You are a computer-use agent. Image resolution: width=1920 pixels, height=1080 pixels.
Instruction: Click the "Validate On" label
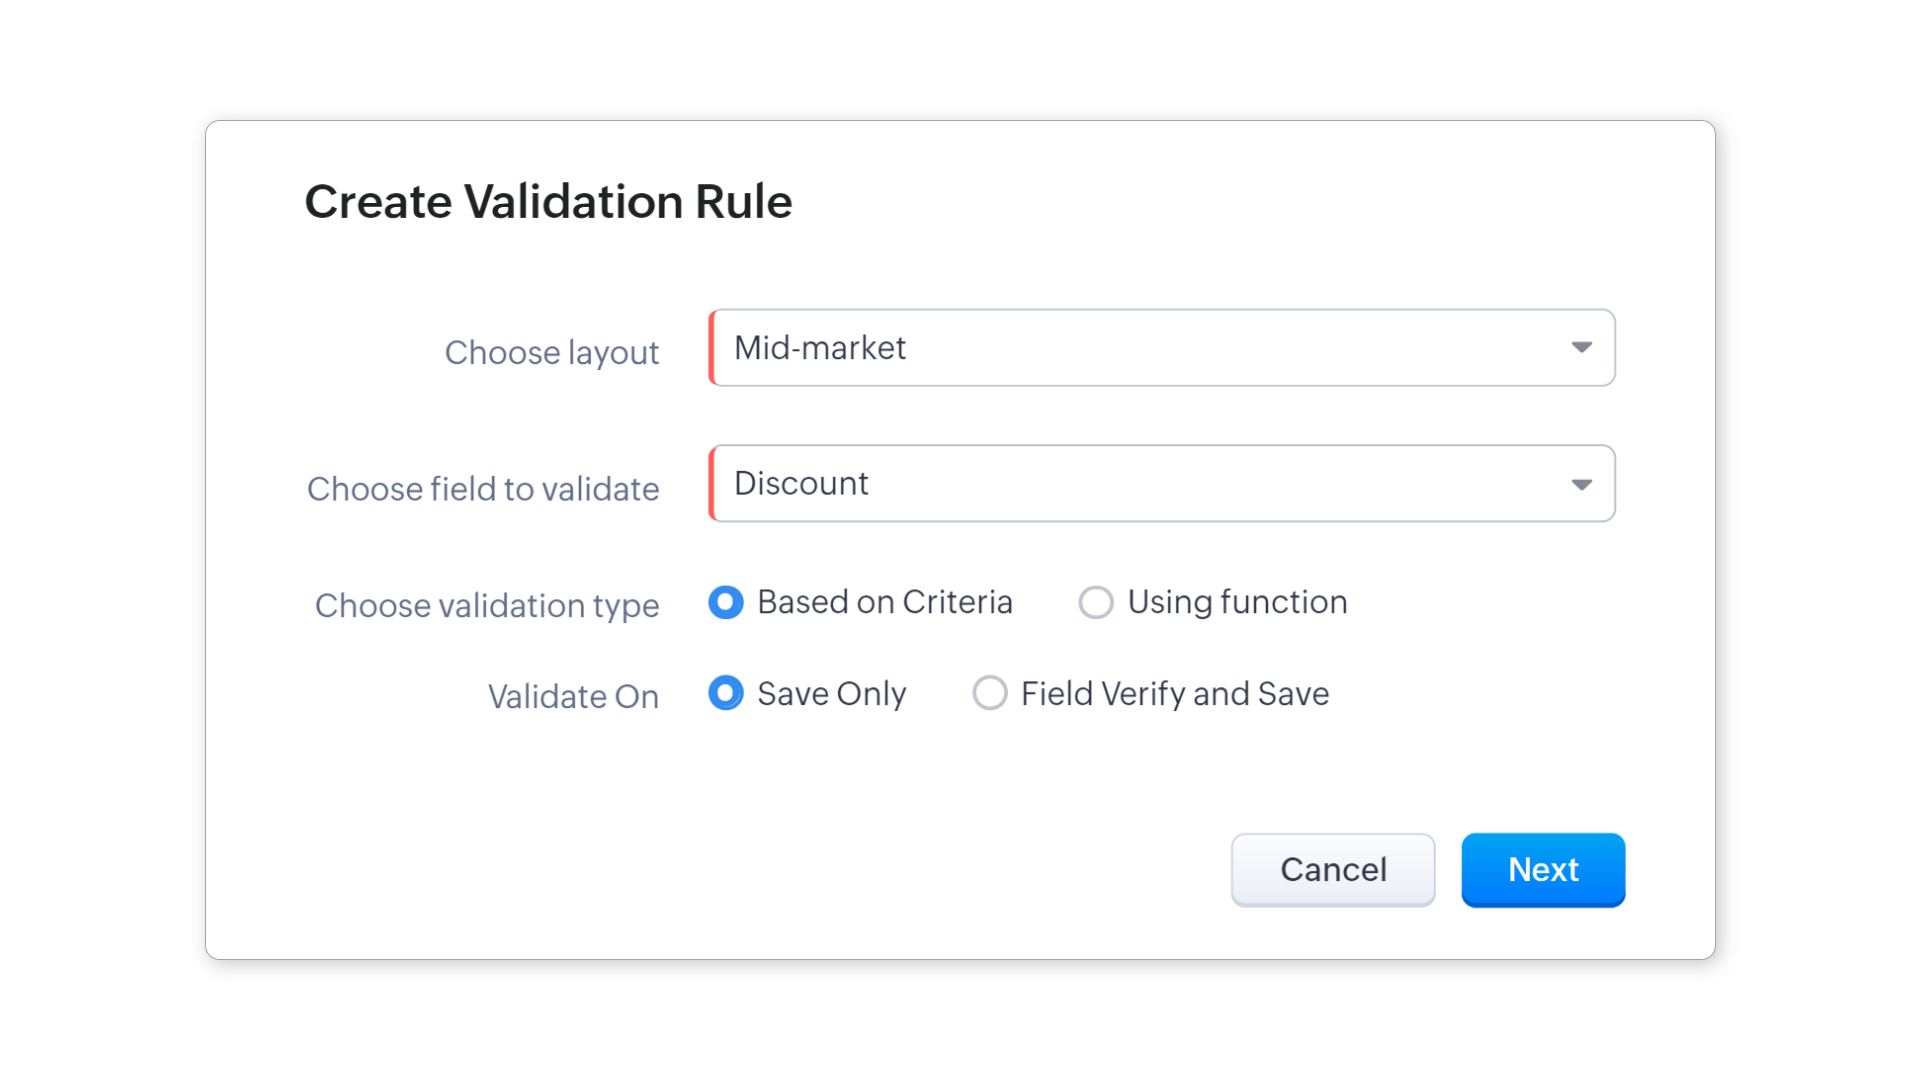pyautogui.click(x=573, y=697)
